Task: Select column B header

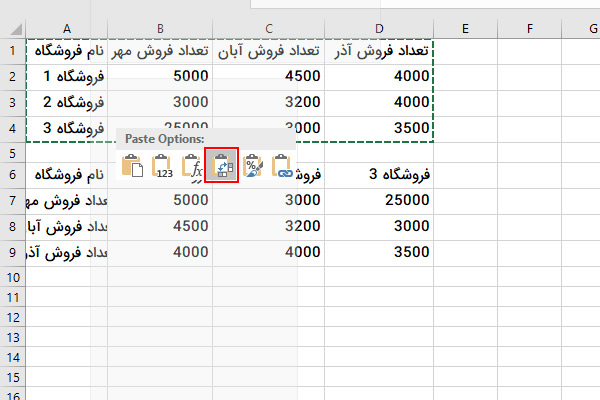Action: click(160, 29)
